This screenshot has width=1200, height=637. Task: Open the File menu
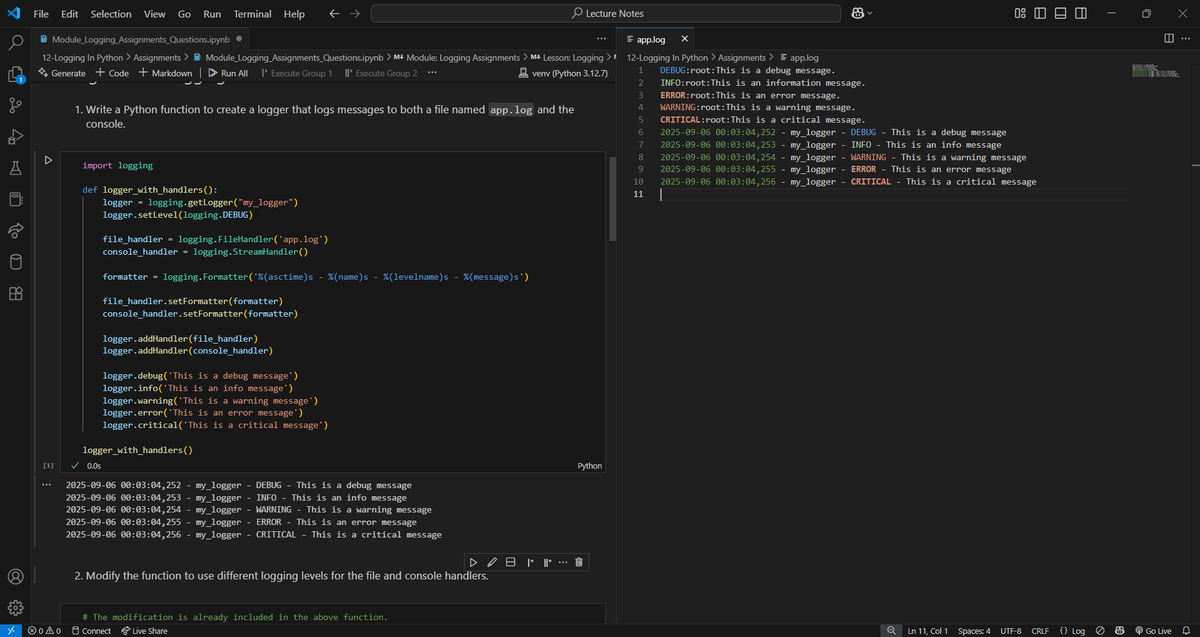[x=42, y=14]
